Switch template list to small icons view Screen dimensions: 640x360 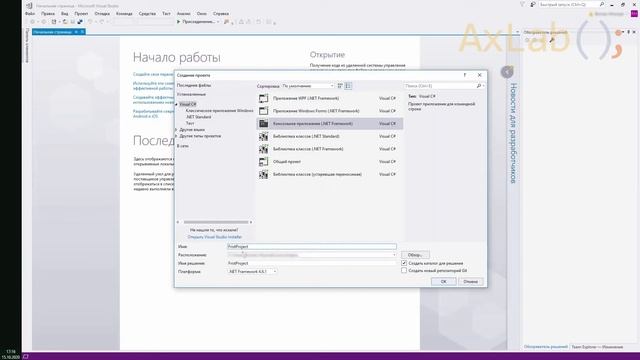(x=340, y=86)
